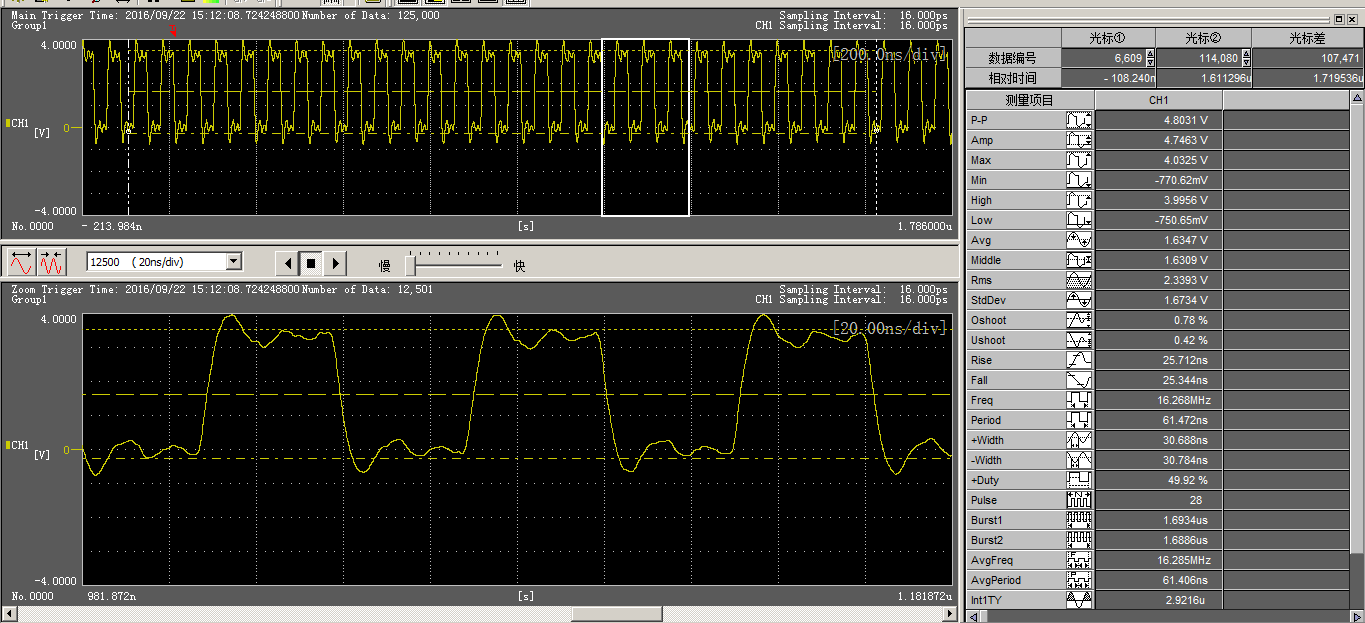This screenshot has width=1365, height=623.
Task: Click the Burst2 measurement icon
Action: [1079, 540]
